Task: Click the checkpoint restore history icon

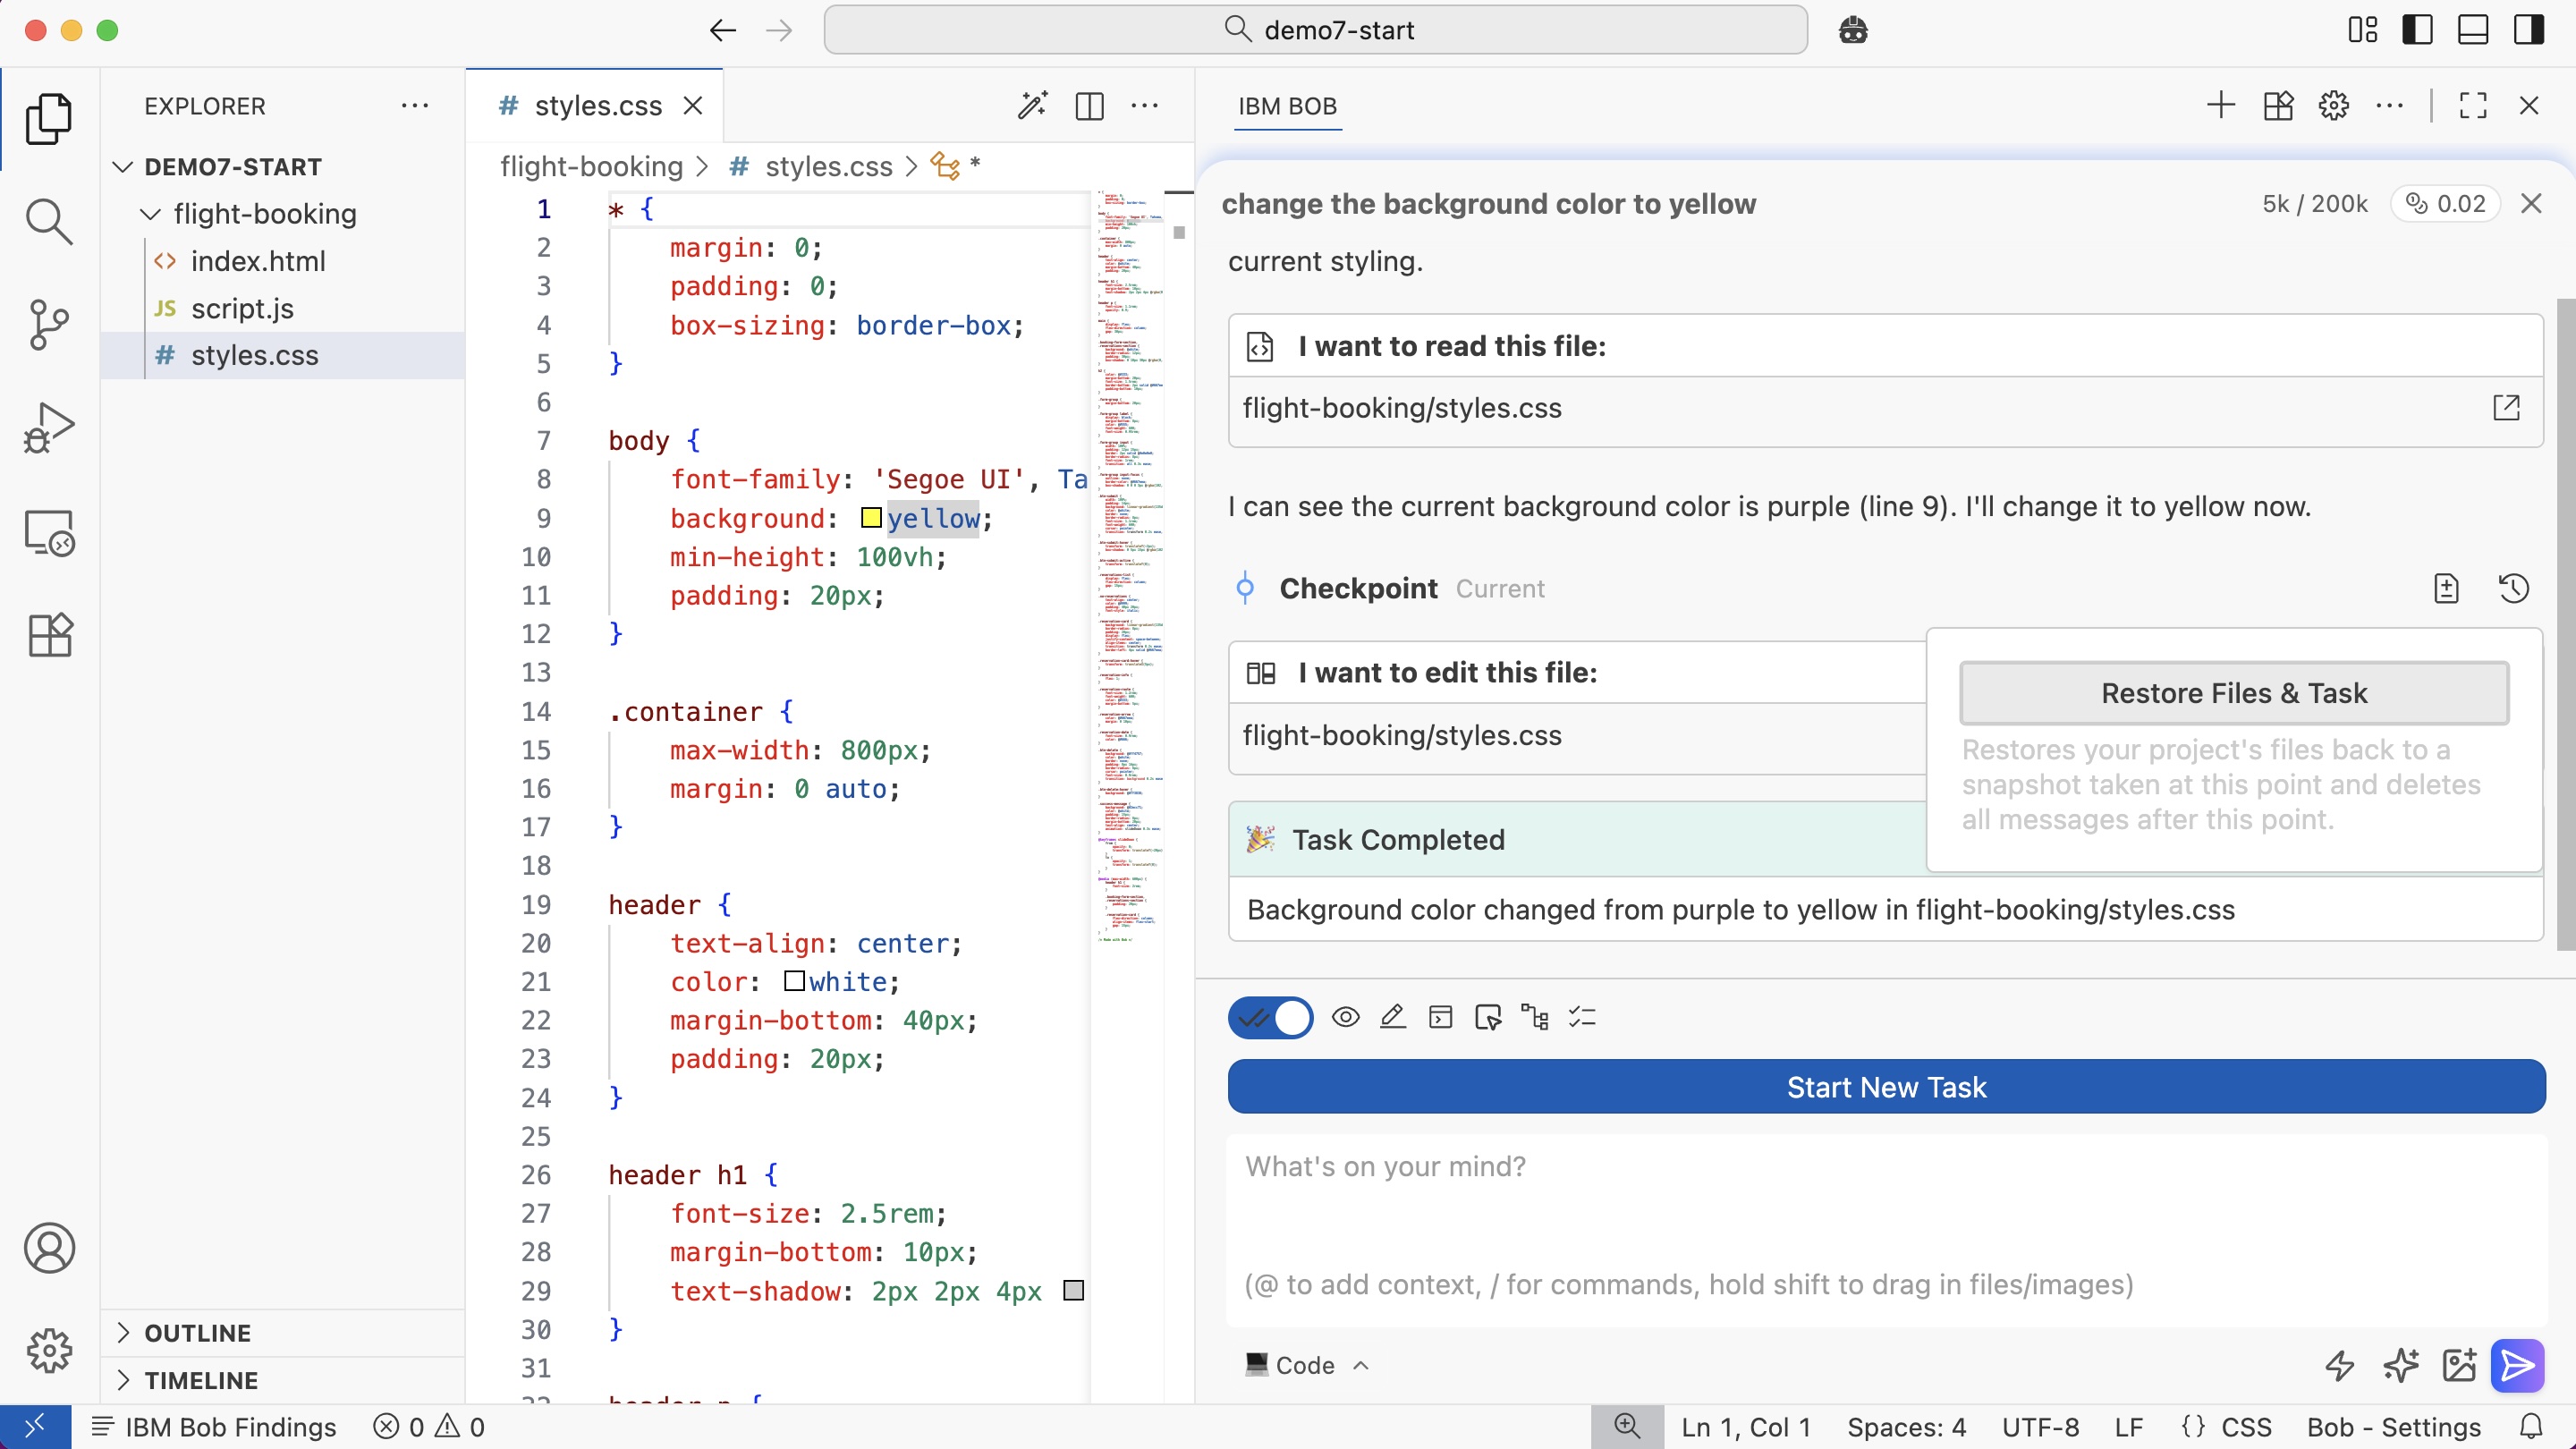Action: (2513, 588)
